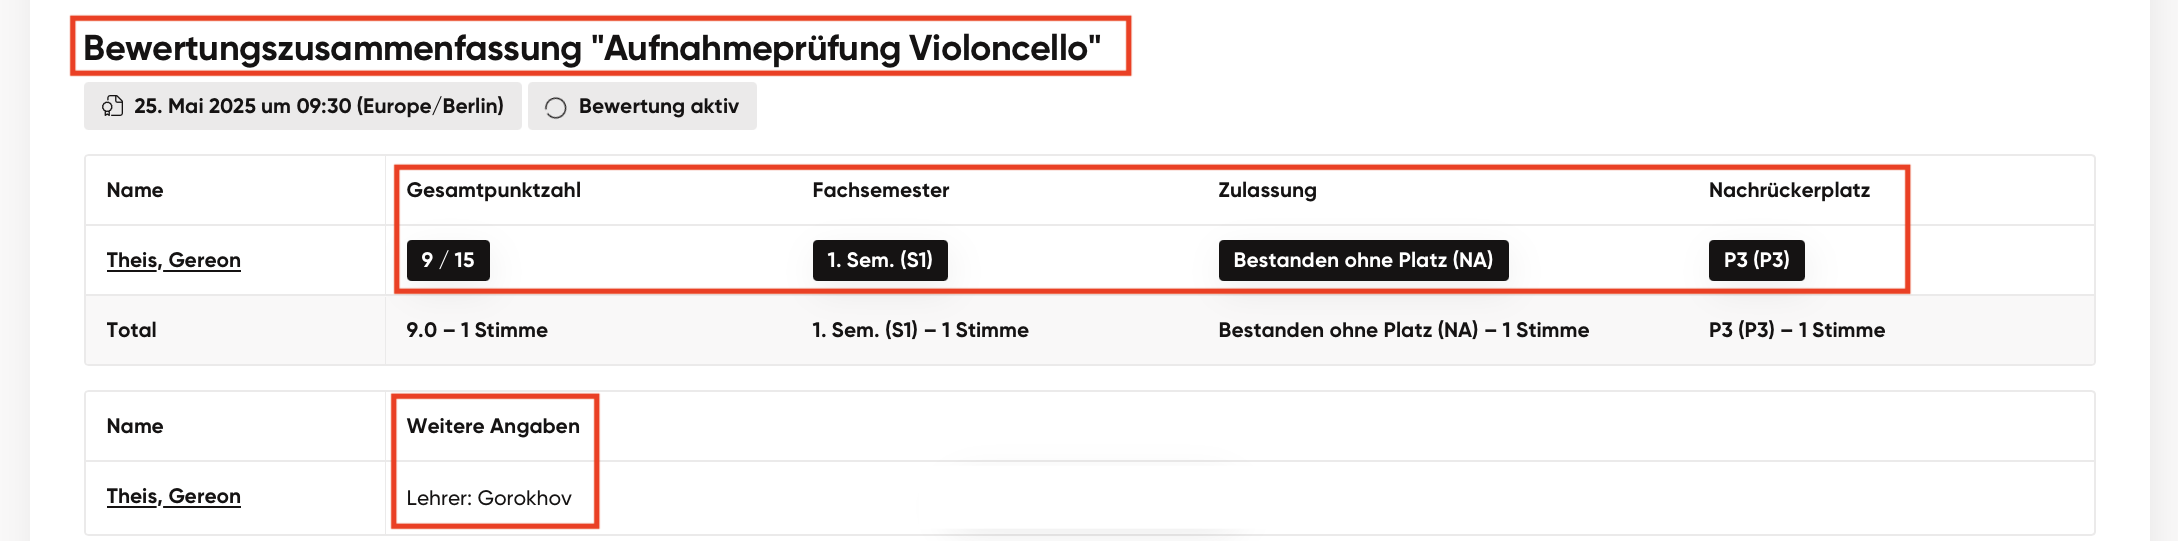Click the '9.0 – 1 Stimme' total cell
Image resolution: width=2178 pixels, height=541 pixels.
point(476,330)
